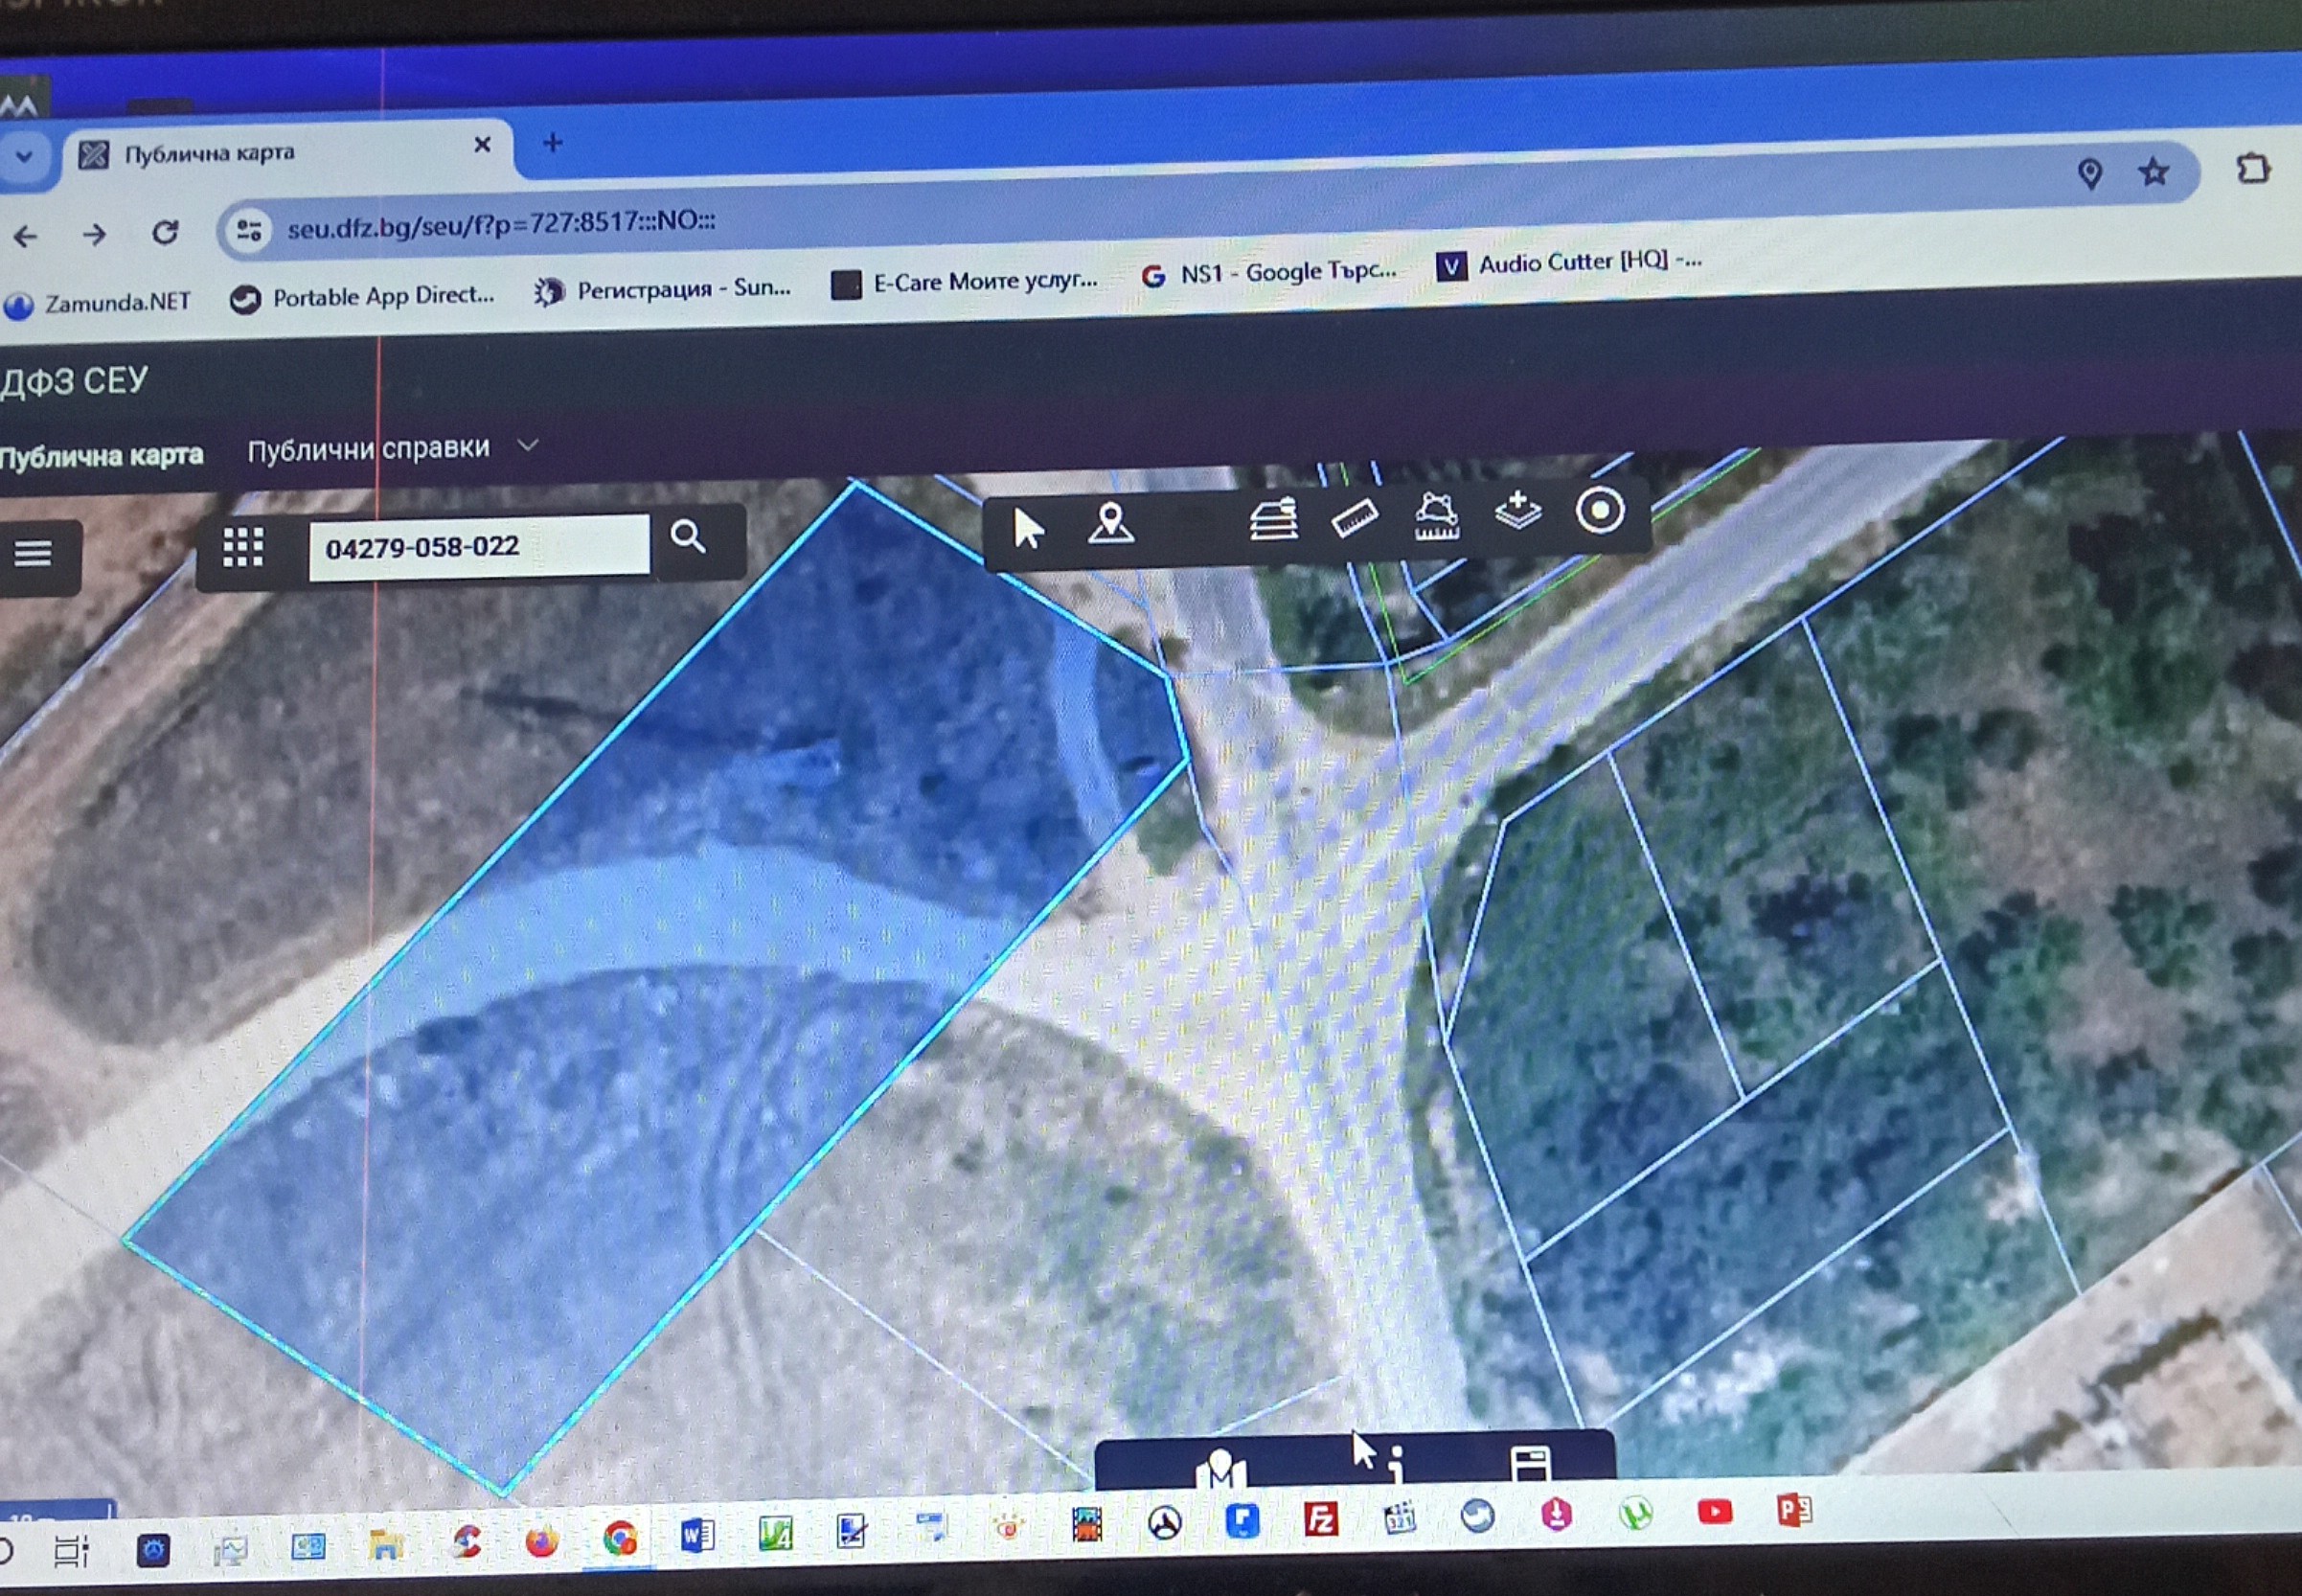
Task: Reload the current page
Action: pyautogui.click(x=165, y=232)
